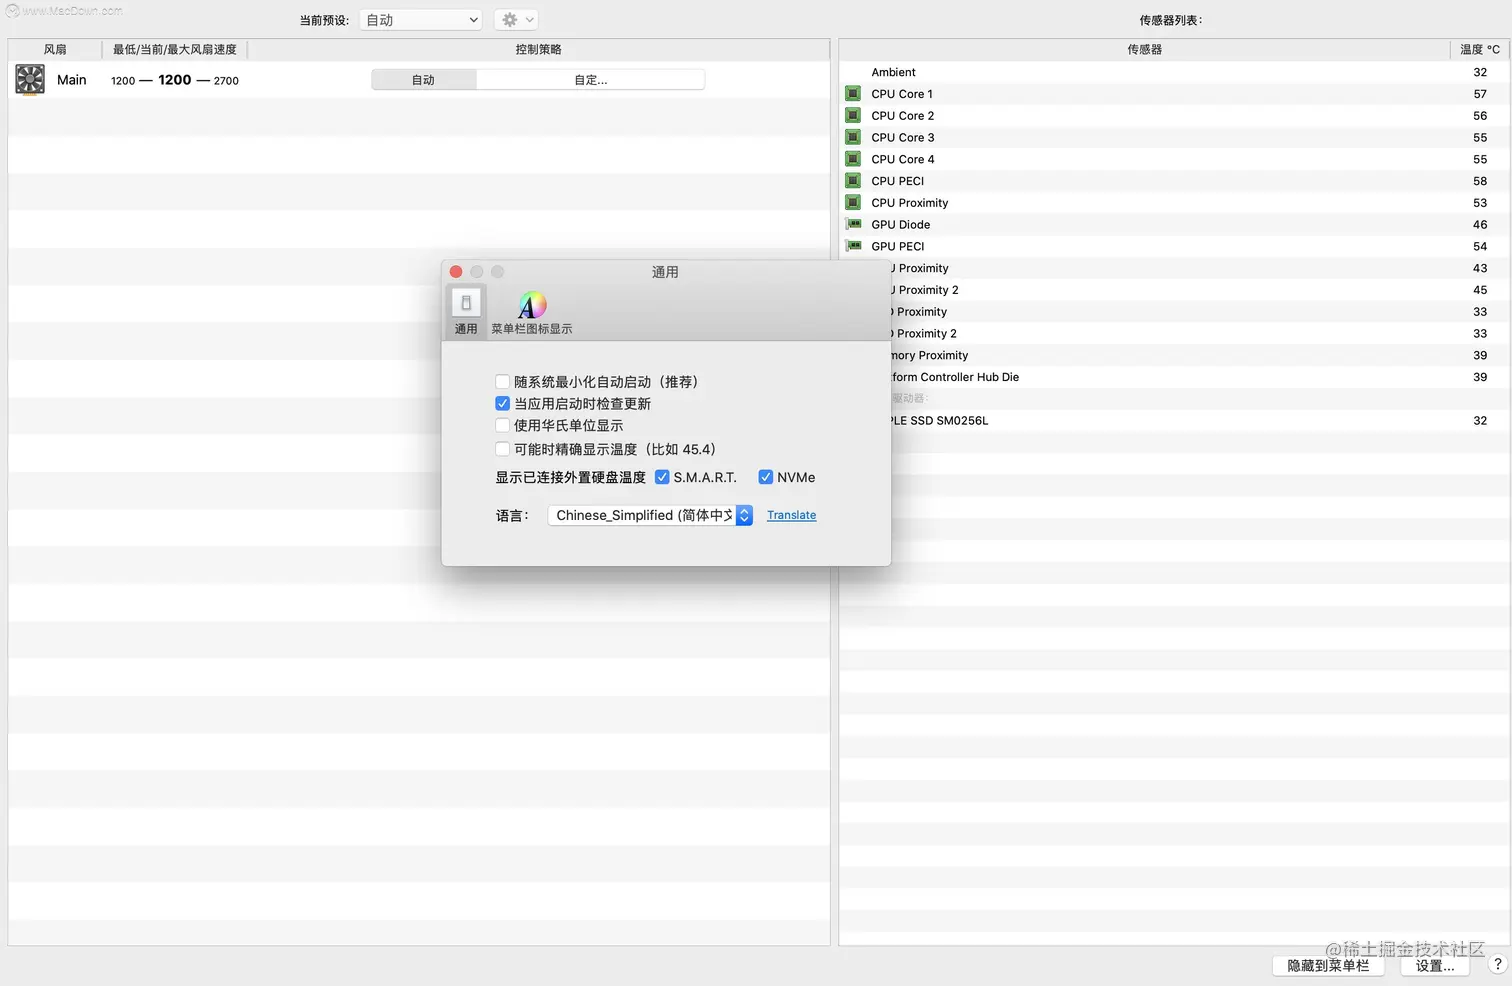Click the GPU PECI card icon
The image size is (1512, 986).
pyautogui.click(x=854, y=246)
